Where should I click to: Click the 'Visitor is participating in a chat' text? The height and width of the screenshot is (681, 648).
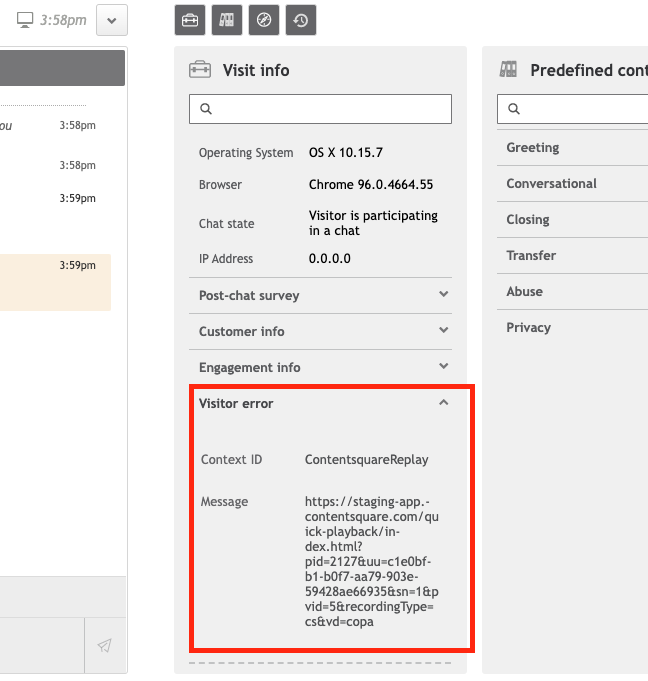pyautogui.click(x=373, y=223)
